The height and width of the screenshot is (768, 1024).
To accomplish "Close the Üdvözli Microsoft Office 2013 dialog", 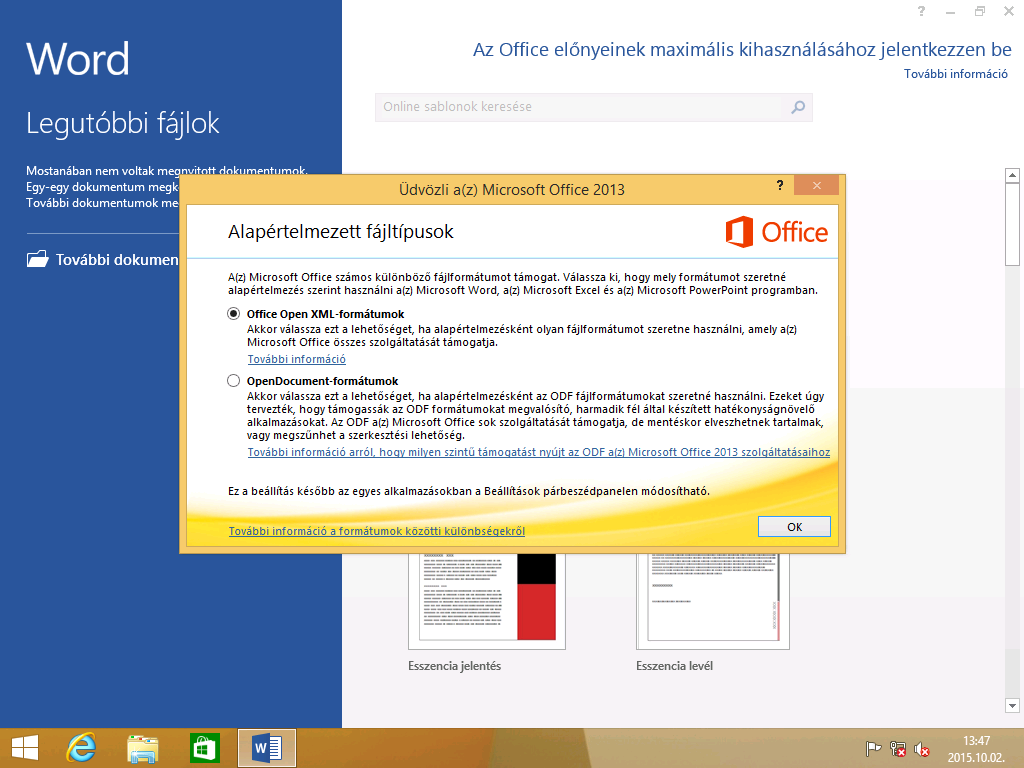I will (816, 185).
